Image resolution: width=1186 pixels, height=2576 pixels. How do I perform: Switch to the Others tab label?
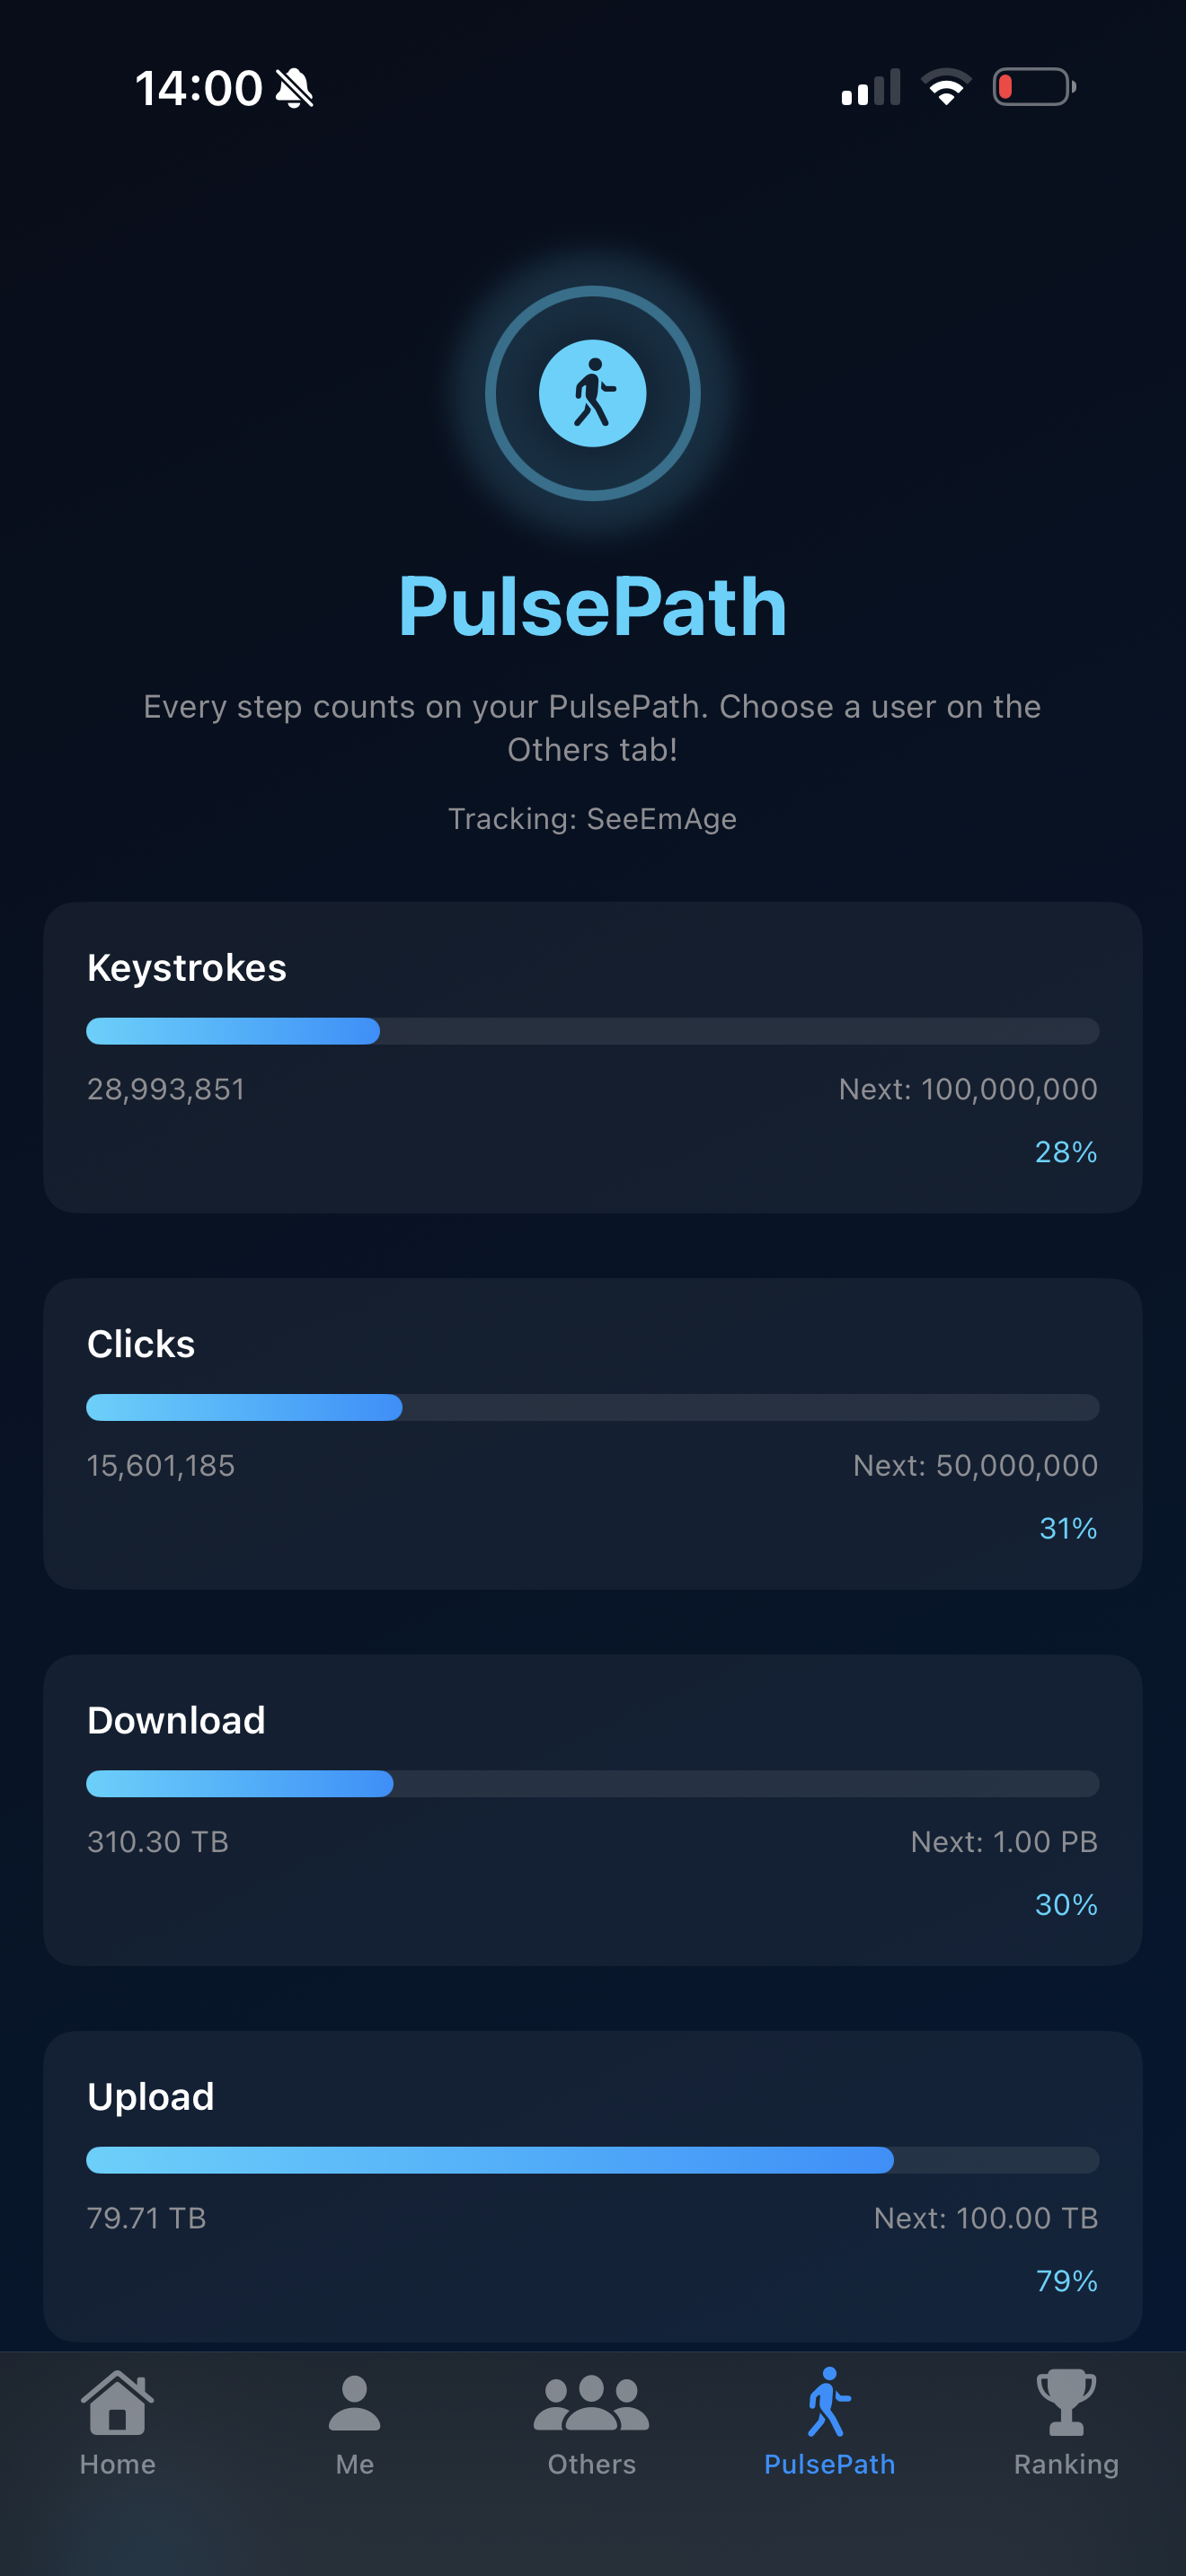[x=591, y=2464]
